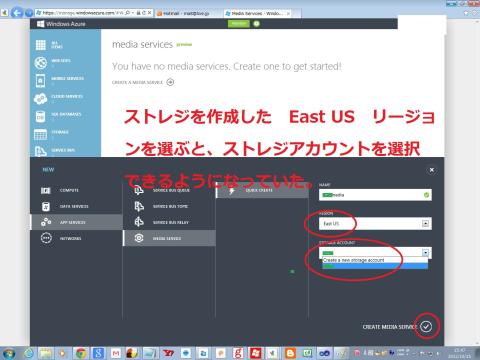Open file explorer folder in taskbar
The width and height of the screenshot is (480, 360).
click(x=46, y=353)
